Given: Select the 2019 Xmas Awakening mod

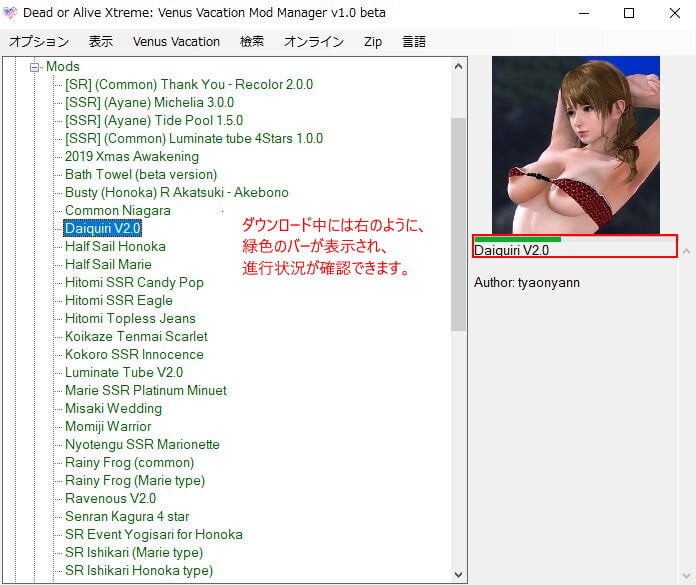Looking at the screenshot, I should (x=132, y=157).
